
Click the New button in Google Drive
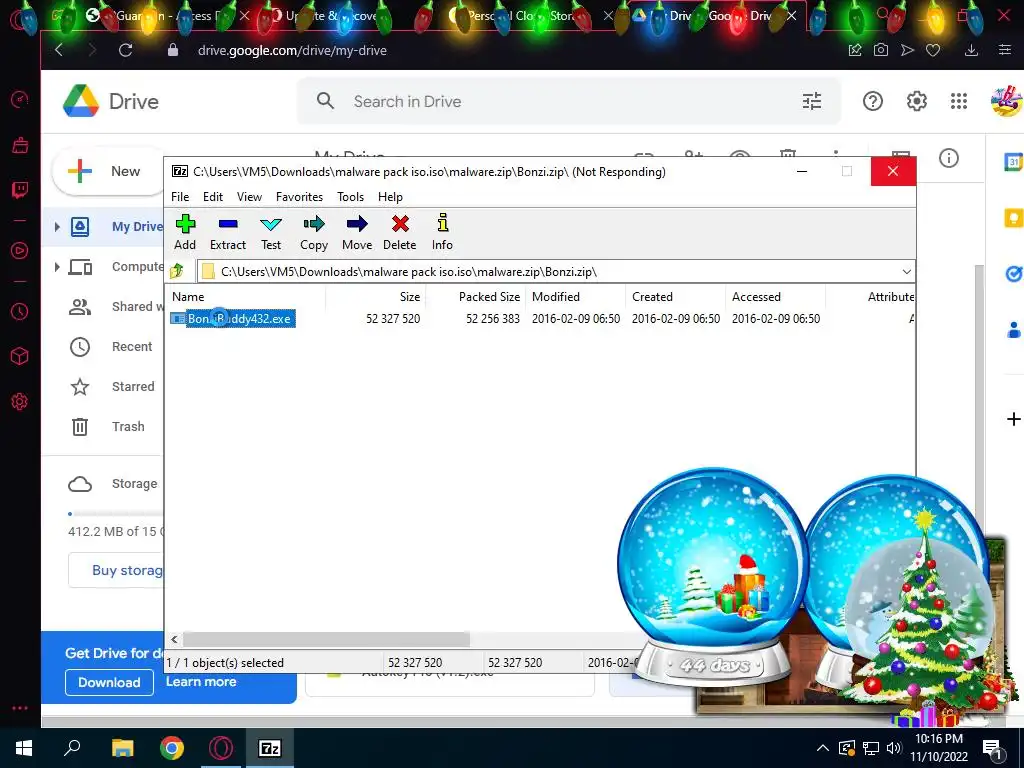click(x=108, y=171)
